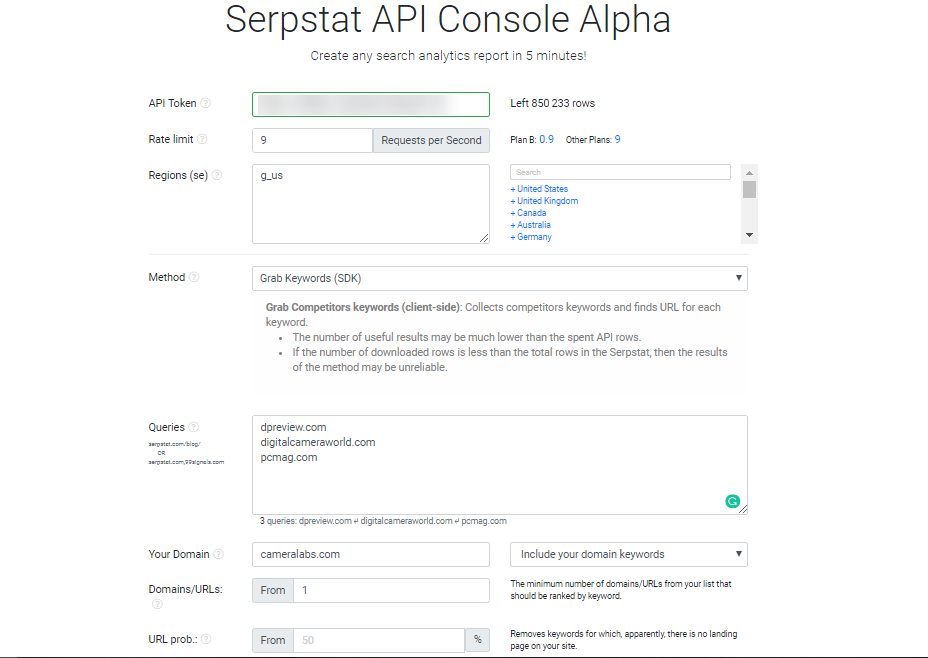Add United Kingdom region

tap(544, 201)
